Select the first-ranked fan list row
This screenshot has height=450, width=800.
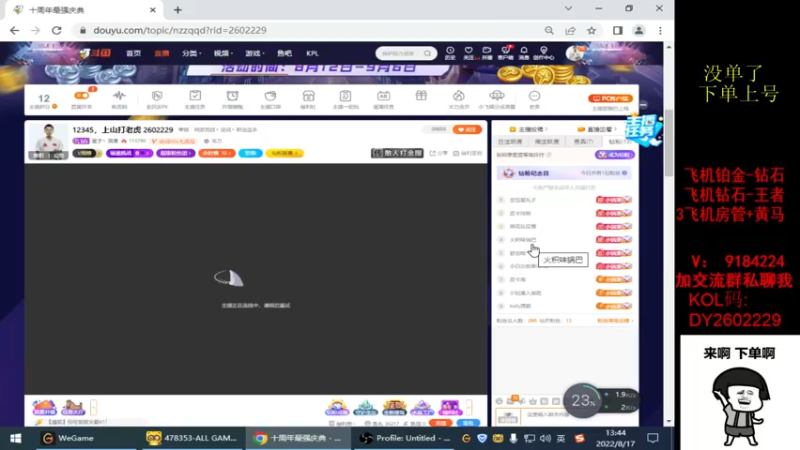[564, 200]
